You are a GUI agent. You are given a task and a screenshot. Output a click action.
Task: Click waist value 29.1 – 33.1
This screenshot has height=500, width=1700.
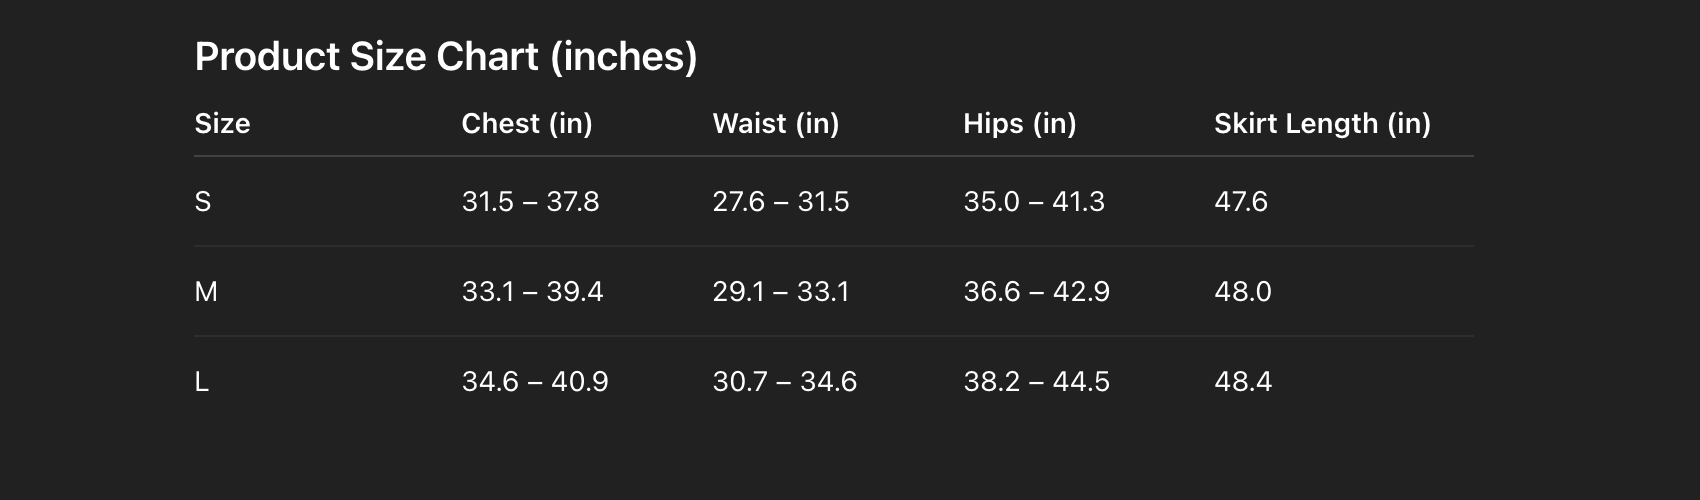click(x=781, y=292)
